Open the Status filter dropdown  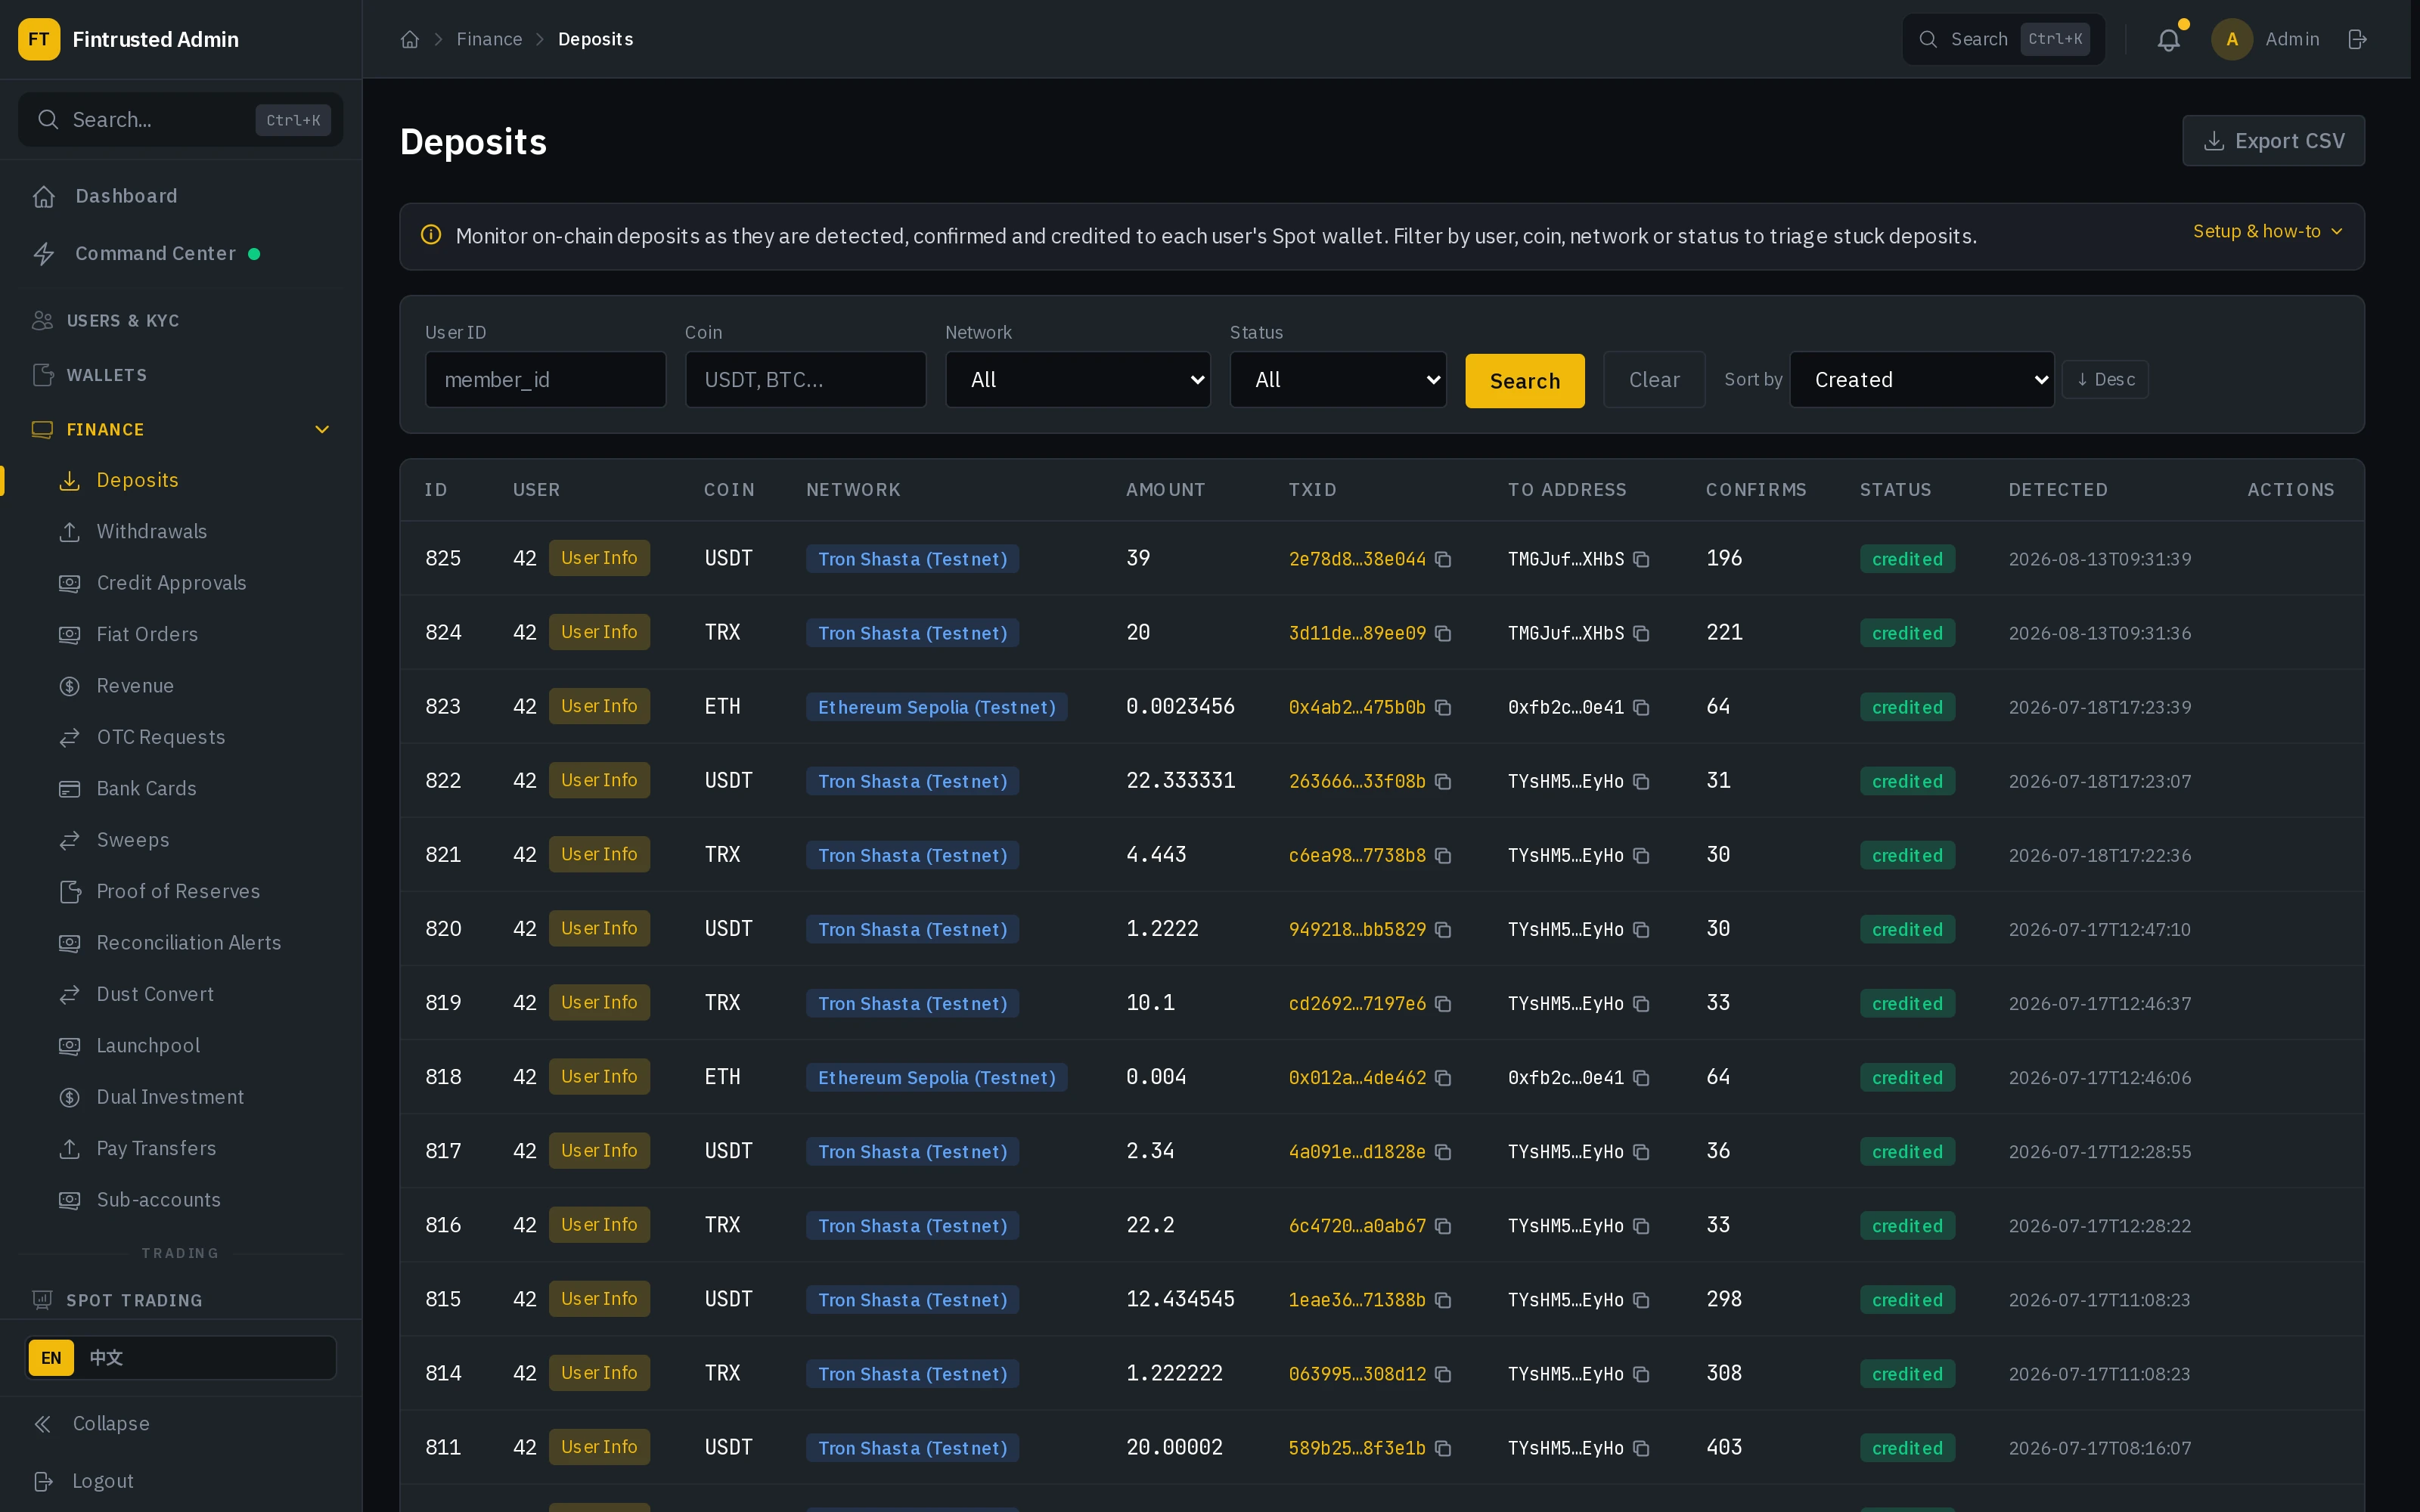[1338, 379]
